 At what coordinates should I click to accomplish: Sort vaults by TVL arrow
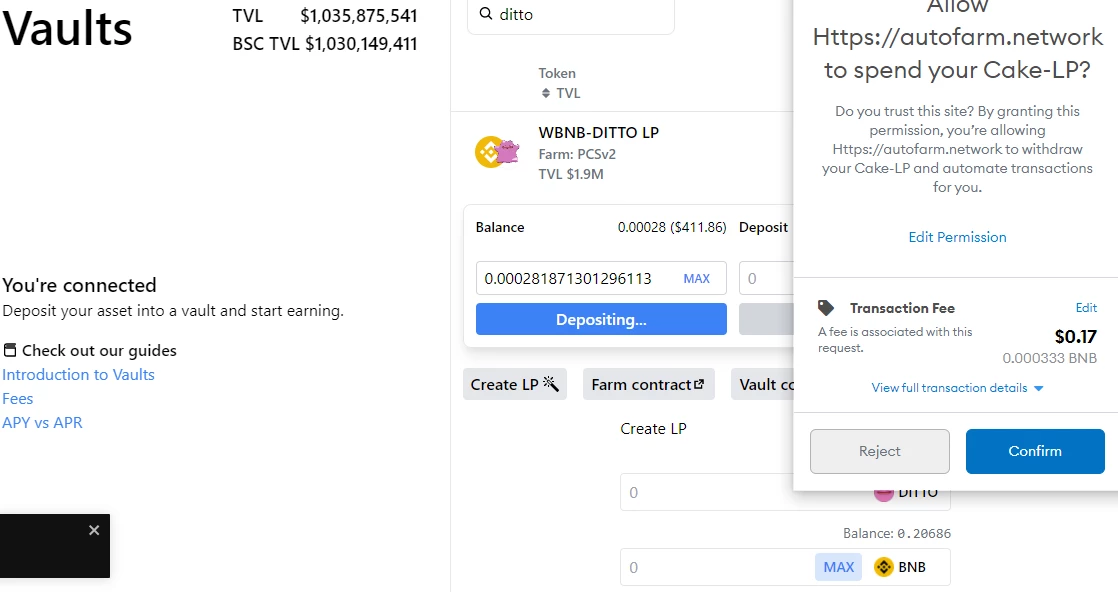coord(545,93)
